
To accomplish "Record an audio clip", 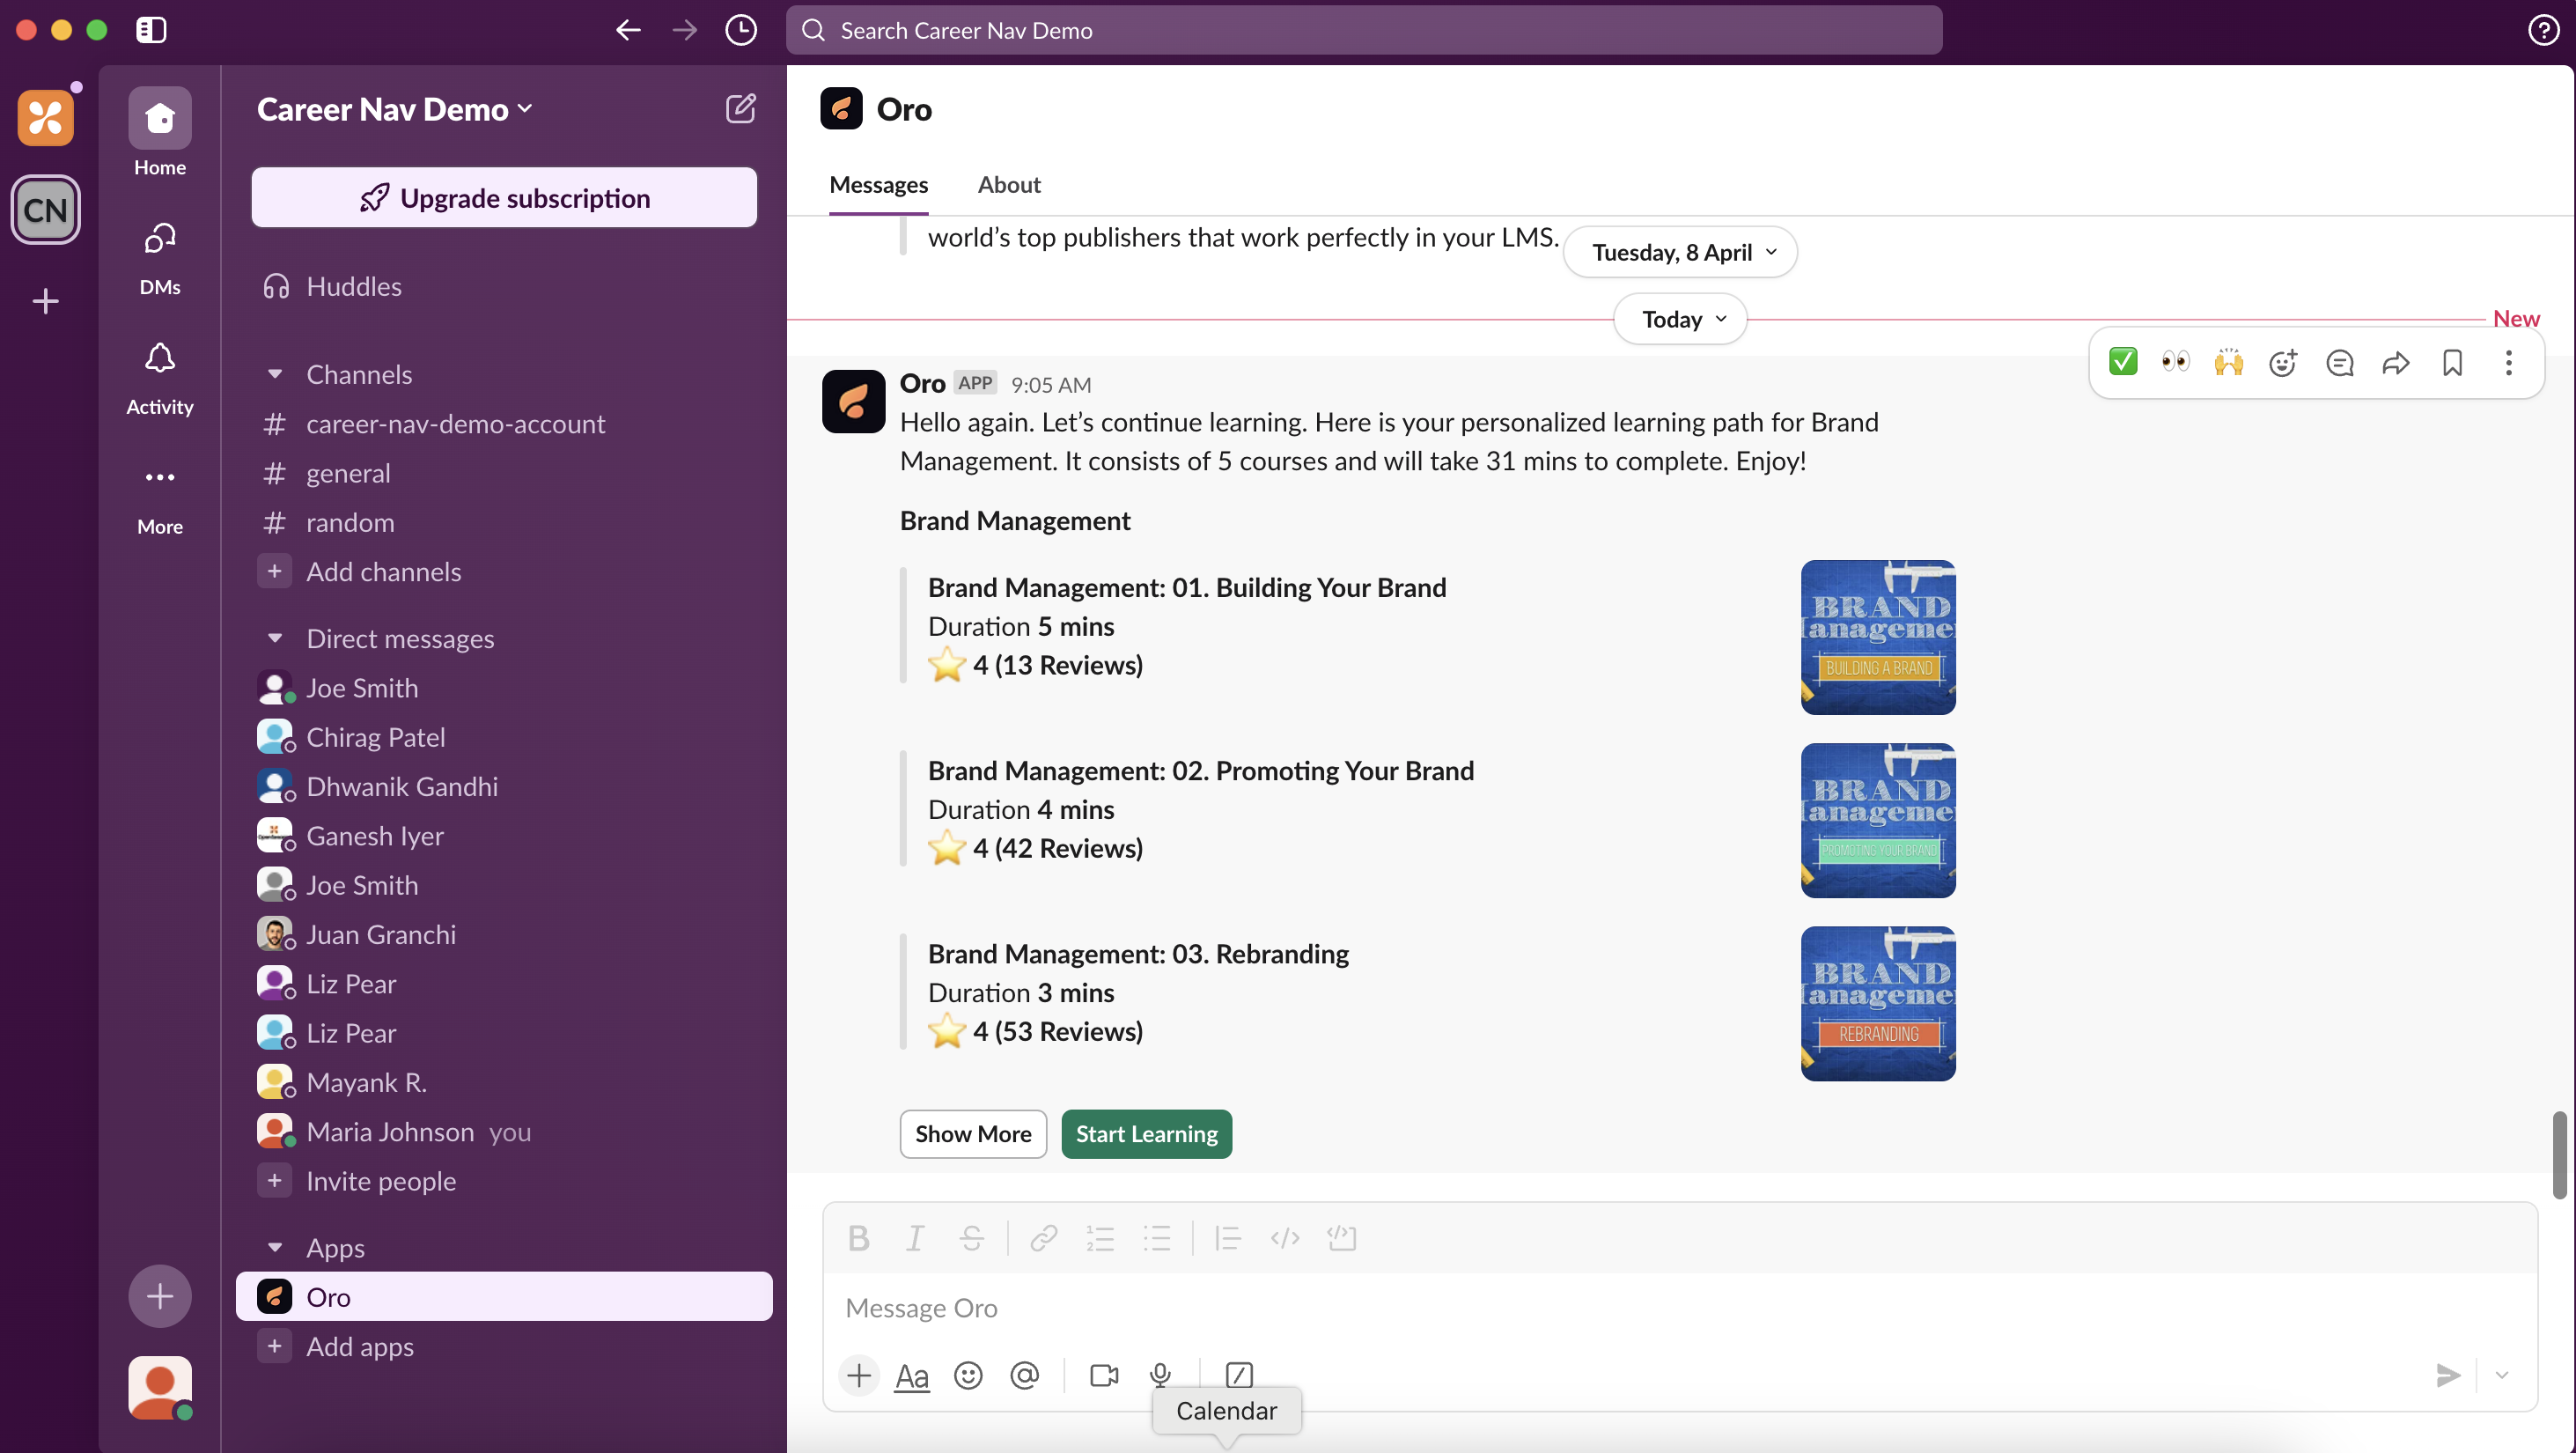I will pyautogui.click(x=1160, y=1375).
